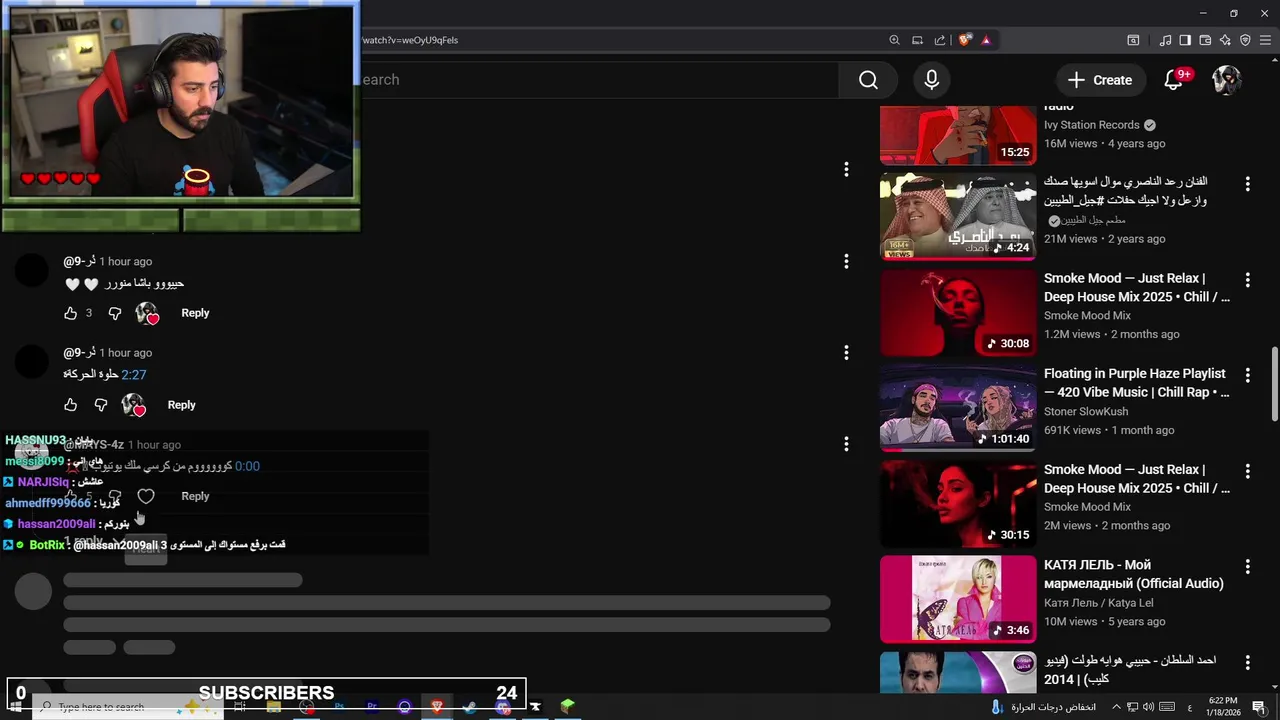Open the Minecraft grass block taskbar icon
The width and height of the screenshot is (1280, 720).
[568, 707]
